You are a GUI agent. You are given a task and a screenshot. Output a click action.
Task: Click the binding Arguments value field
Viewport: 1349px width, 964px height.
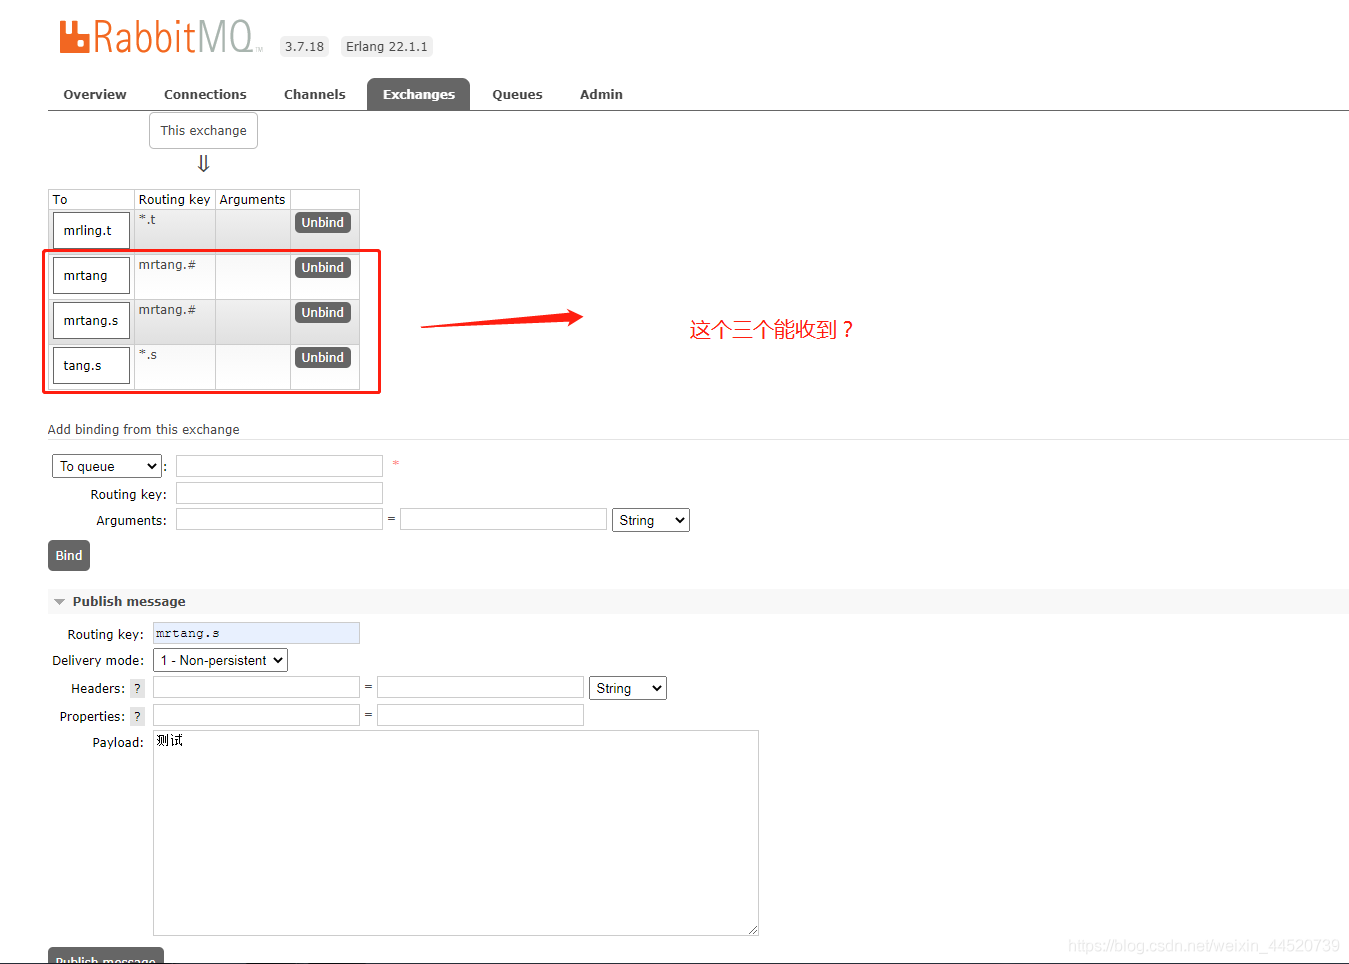pos(503,519)
